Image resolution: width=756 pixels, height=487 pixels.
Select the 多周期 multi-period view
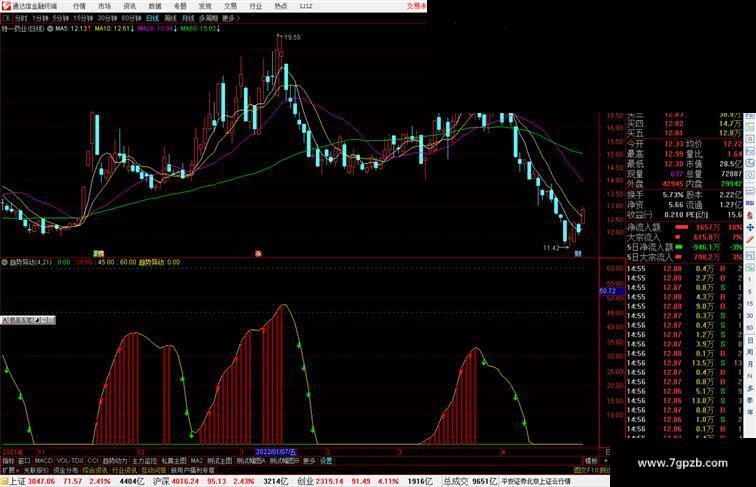(208, 18)
